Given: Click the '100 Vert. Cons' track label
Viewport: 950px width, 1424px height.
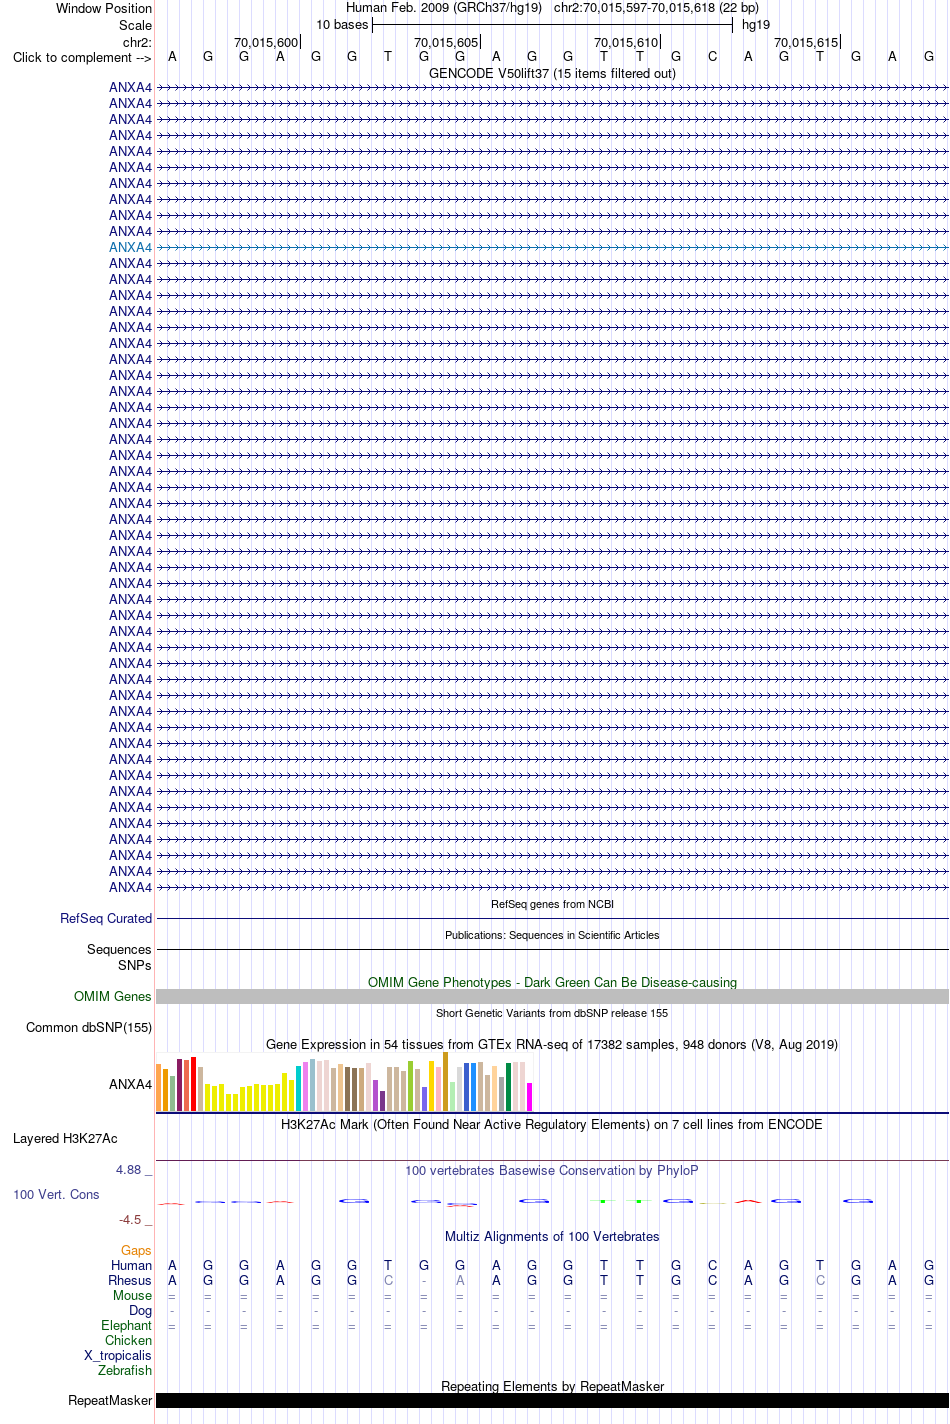Looking at the screenshot, I should 56,1194.
